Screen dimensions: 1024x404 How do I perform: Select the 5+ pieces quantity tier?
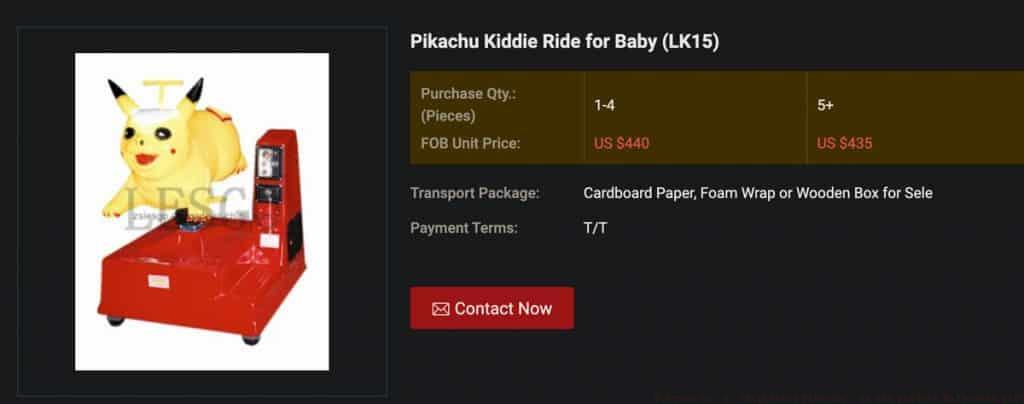coord(826,105)
